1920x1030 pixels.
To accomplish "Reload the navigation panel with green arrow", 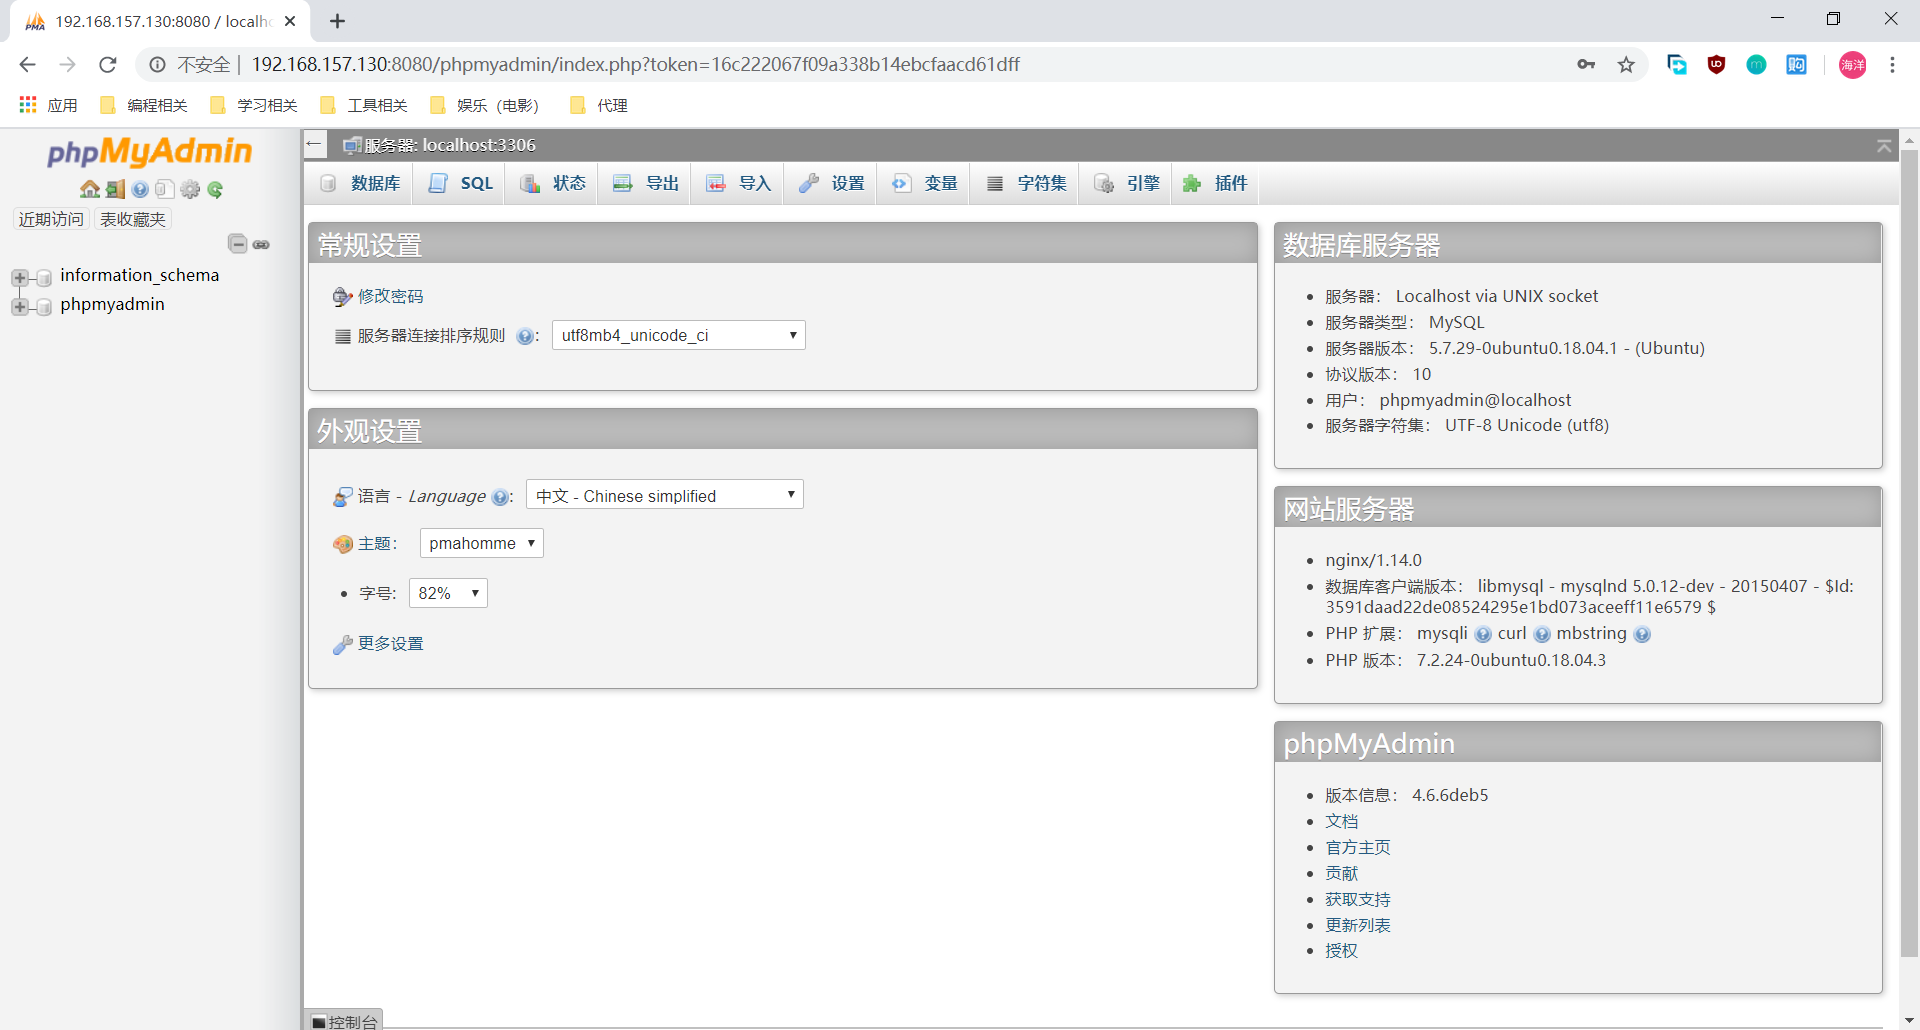I will pyautogui.click(x=215, y=189).
